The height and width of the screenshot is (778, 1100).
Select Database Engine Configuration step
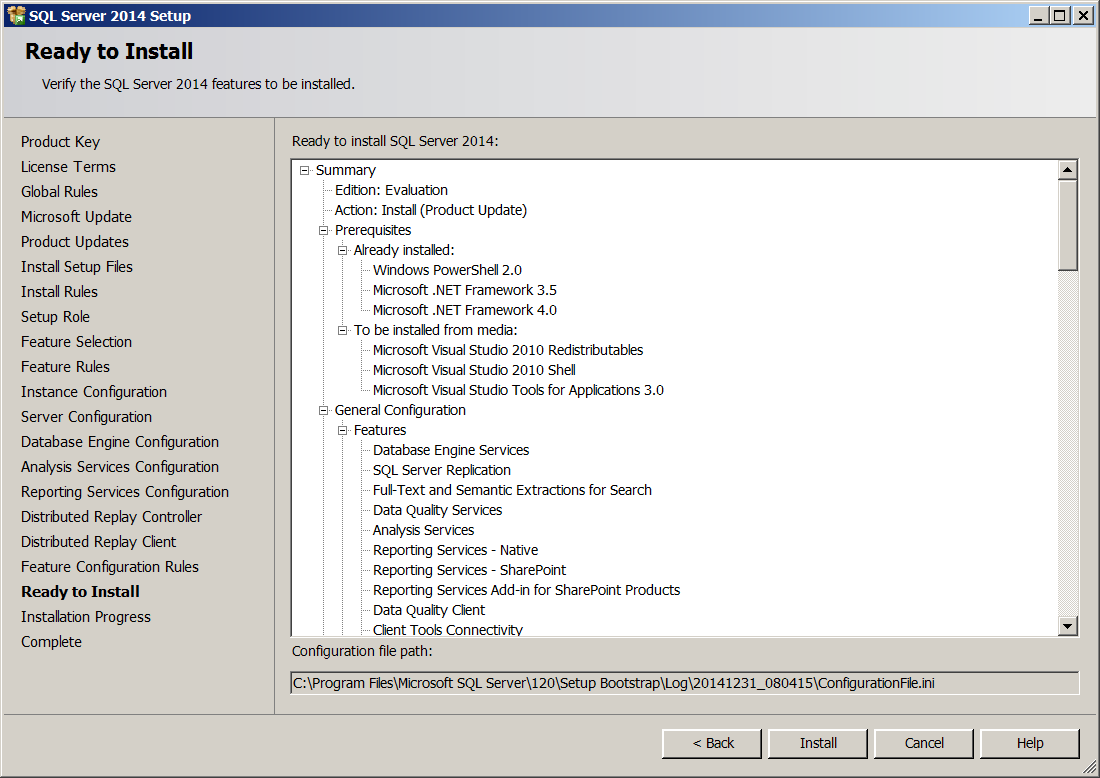coord(120,442)
